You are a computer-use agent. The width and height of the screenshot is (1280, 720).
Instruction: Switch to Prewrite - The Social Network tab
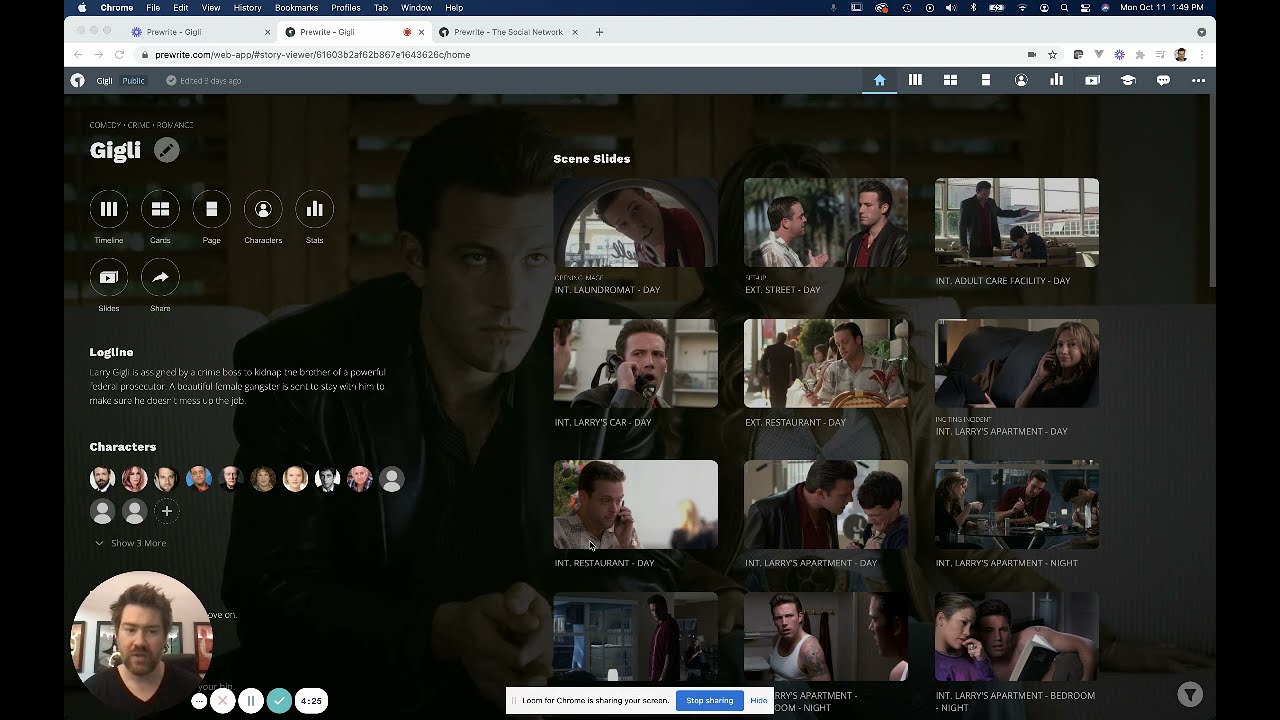(x=508, y=32)
